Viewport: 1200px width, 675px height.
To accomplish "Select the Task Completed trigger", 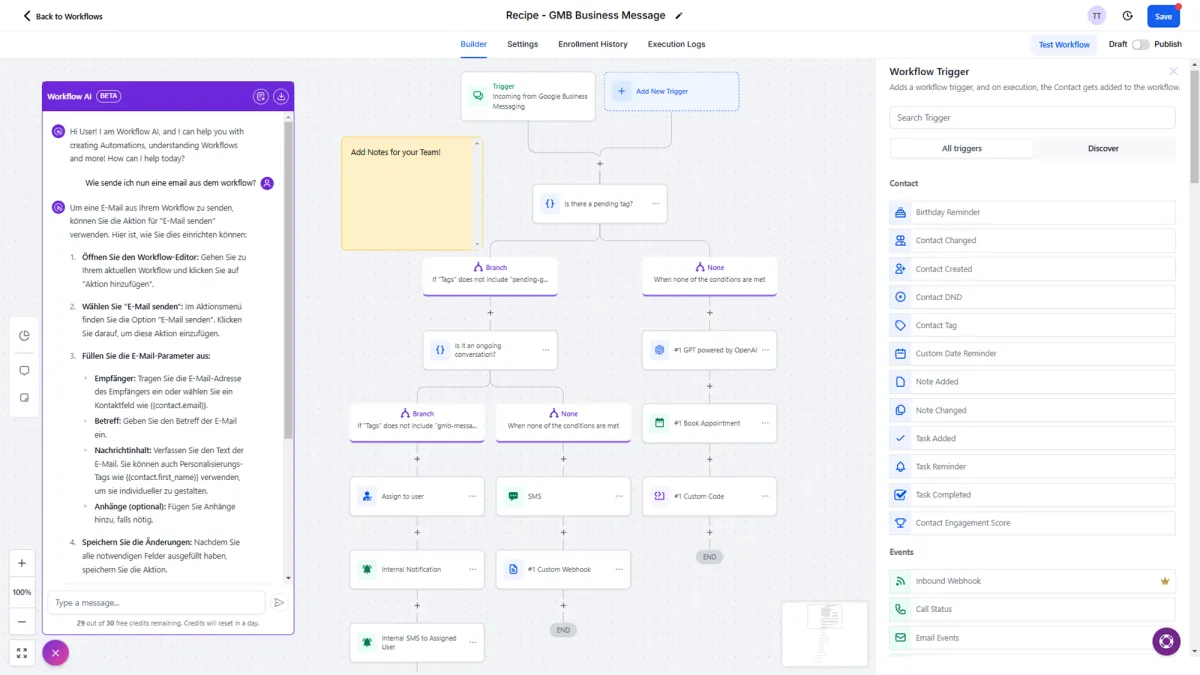I will pyautogui.click(x=1032, y=495).
